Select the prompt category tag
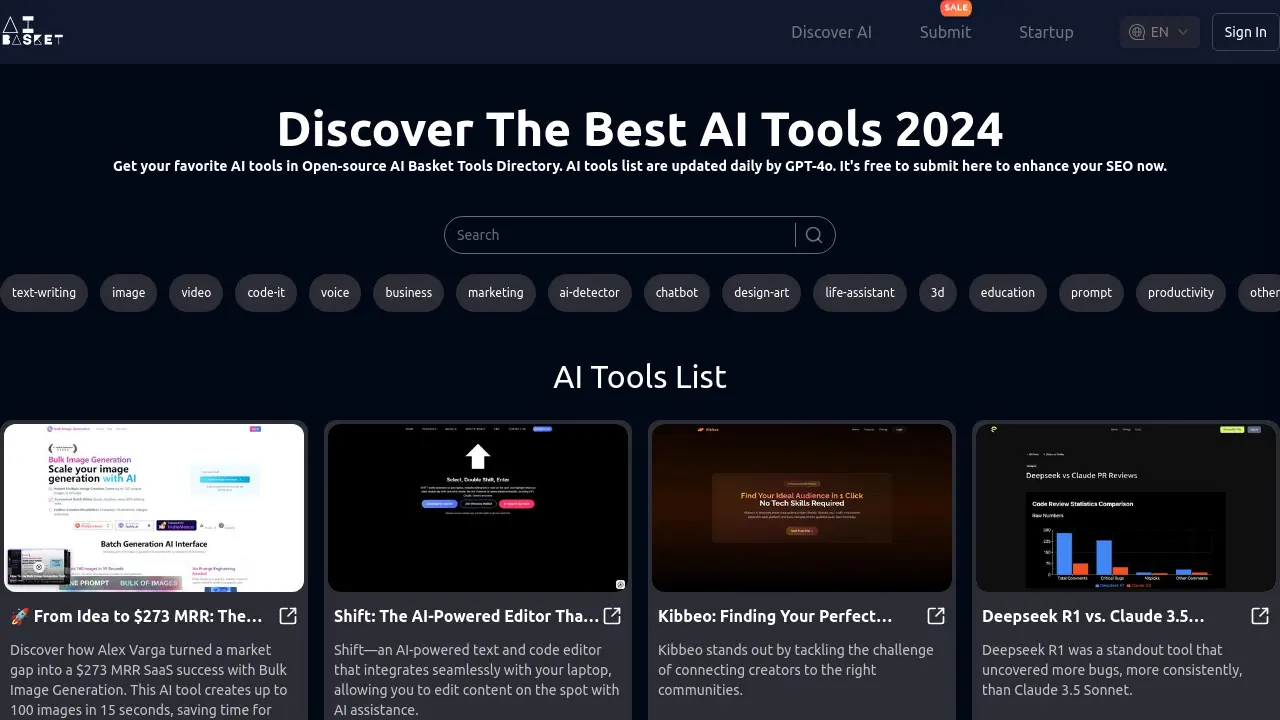The height and width of the screenshot is (720, 1280). [x=1091, y=293]
